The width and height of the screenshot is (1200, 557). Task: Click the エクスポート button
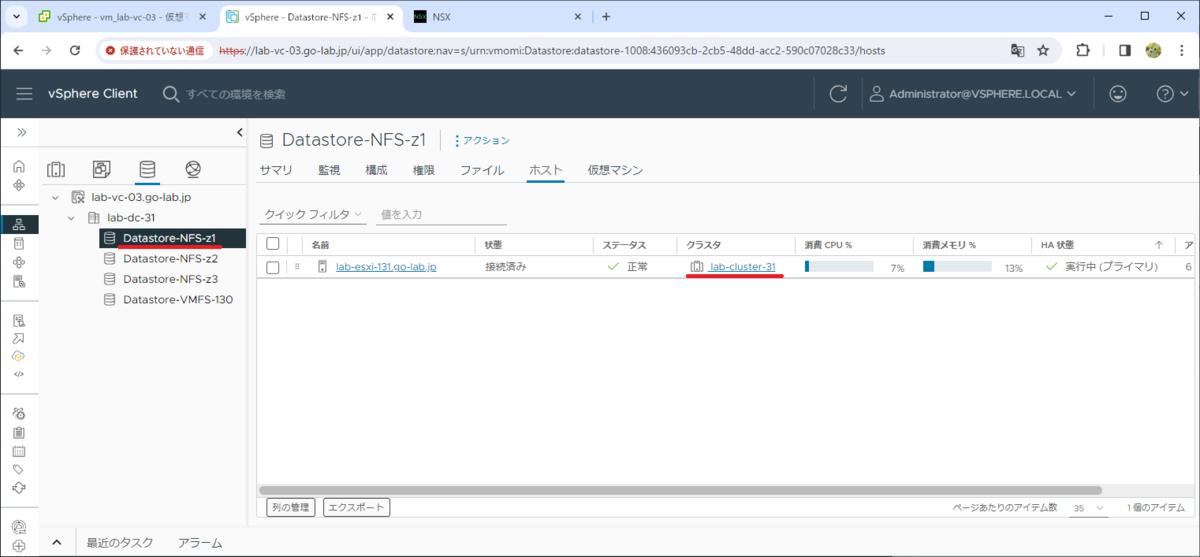tap(357, 508)
